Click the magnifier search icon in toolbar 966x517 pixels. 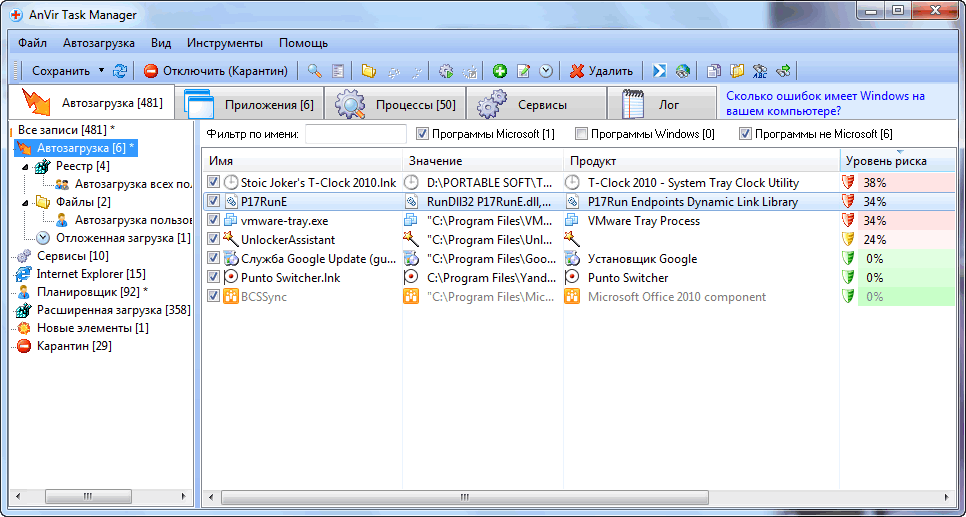(314, 71)
